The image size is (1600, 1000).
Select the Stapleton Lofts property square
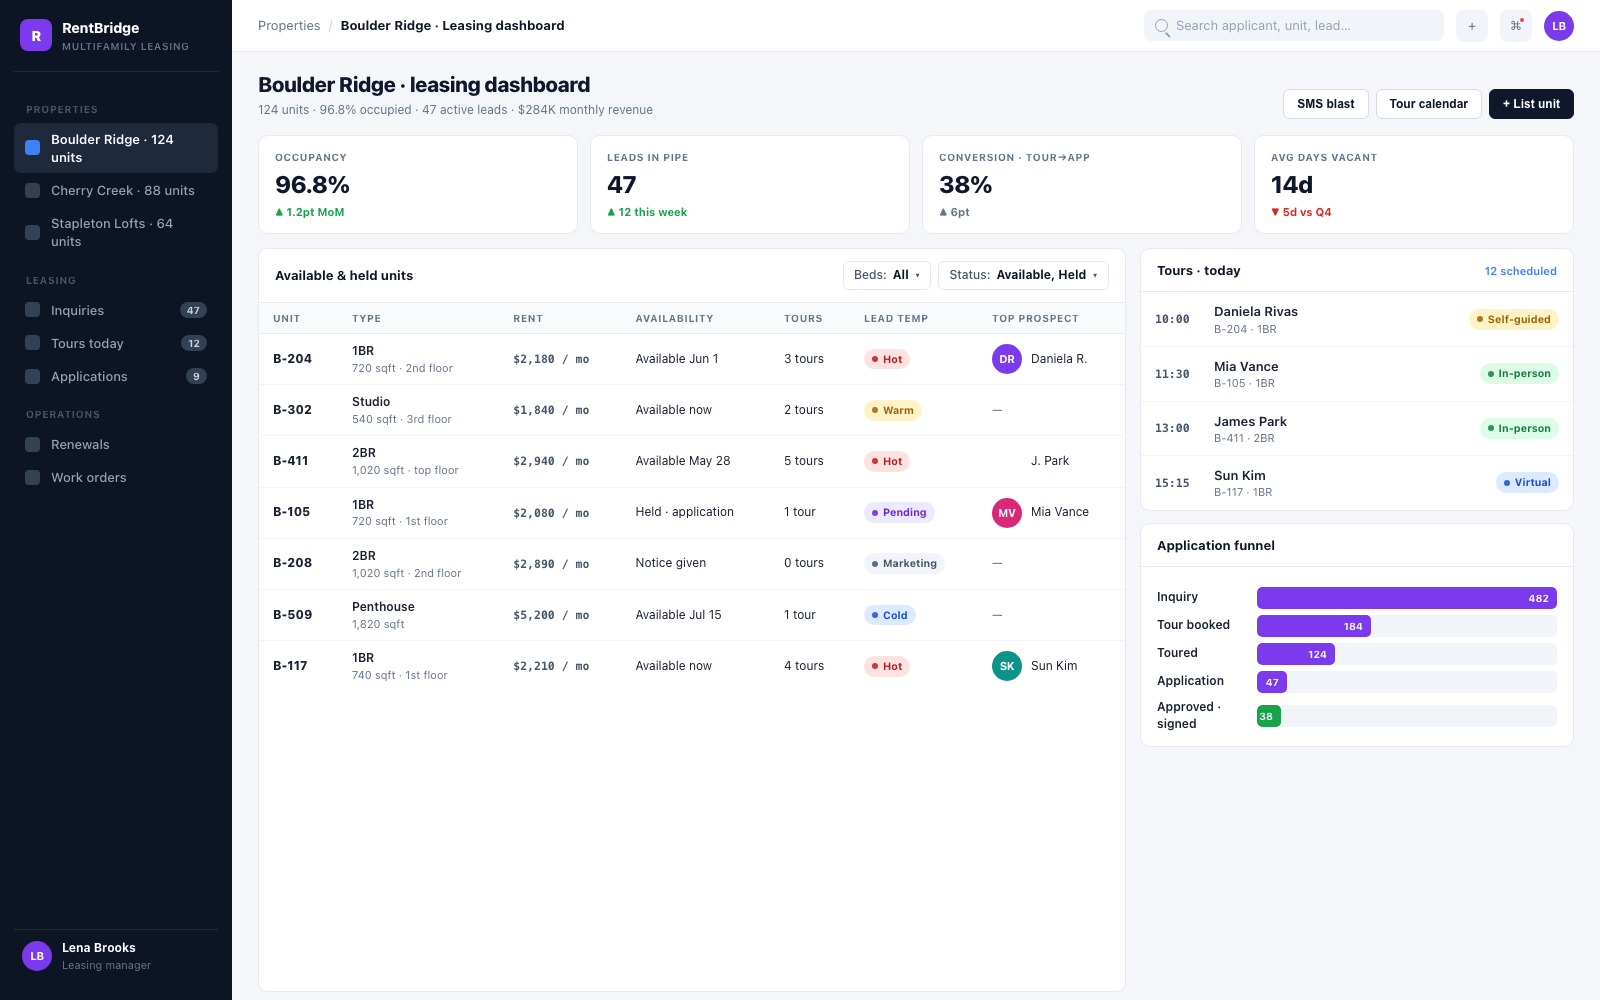coord(33,232)
